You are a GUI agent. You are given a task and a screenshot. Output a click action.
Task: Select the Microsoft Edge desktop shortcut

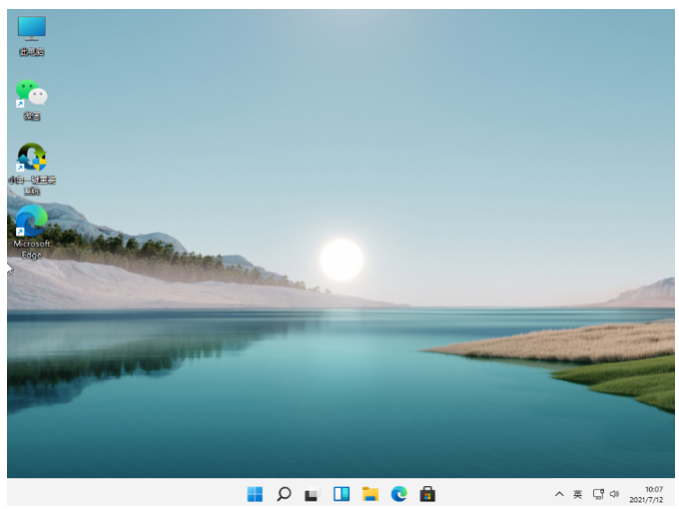[x=31, y=222]
